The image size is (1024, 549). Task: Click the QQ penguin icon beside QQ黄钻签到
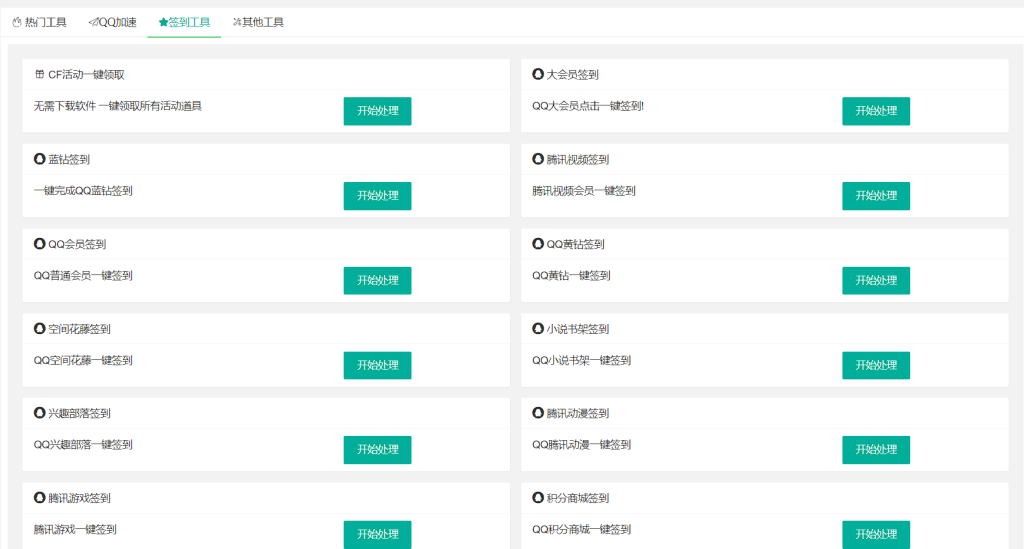pyautogui.click(x=537, y=243)
